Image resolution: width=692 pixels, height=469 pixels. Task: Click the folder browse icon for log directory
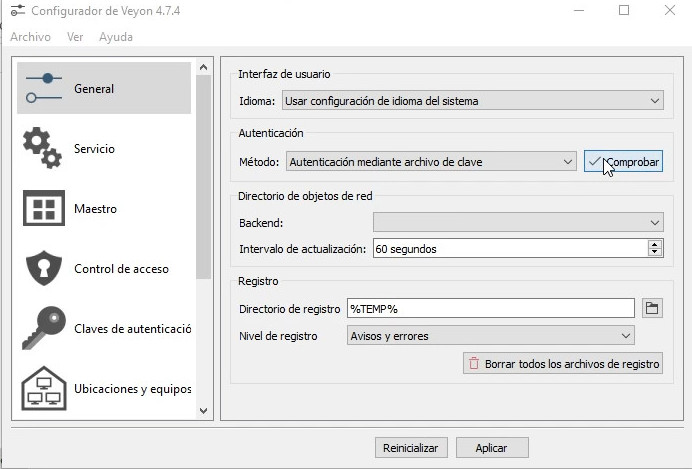coord(652,308)
